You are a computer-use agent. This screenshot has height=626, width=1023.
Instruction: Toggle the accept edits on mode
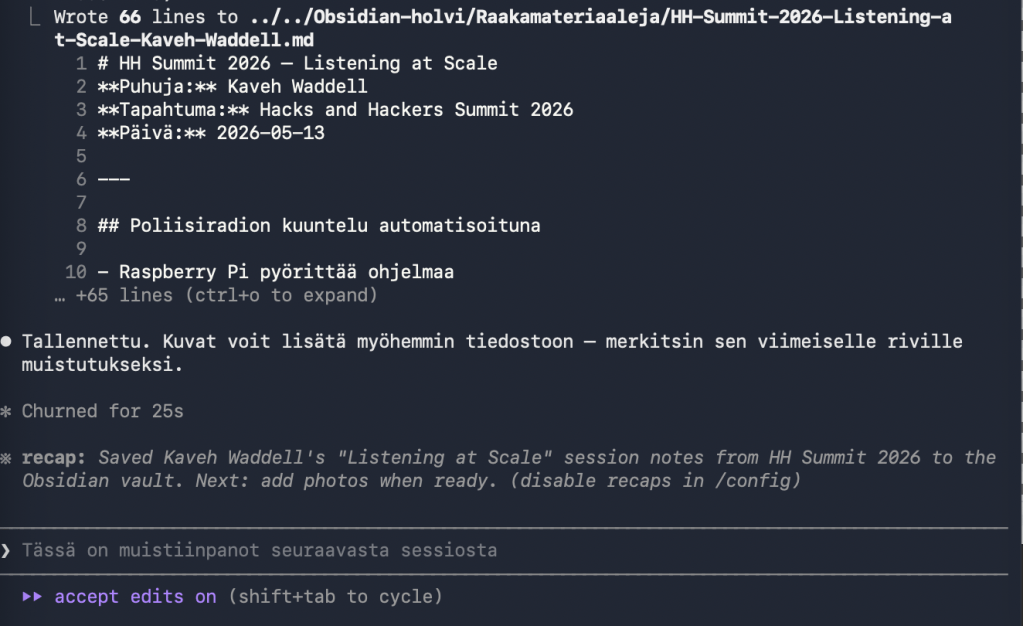tap(135, 597)
